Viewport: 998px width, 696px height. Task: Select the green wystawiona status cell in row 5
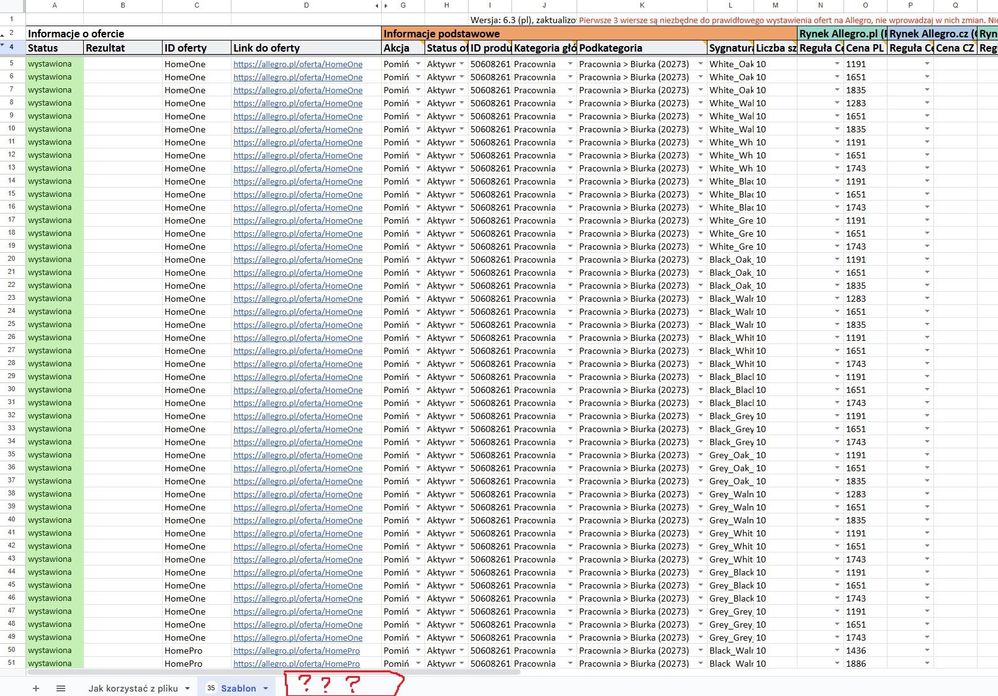[50, 64]
